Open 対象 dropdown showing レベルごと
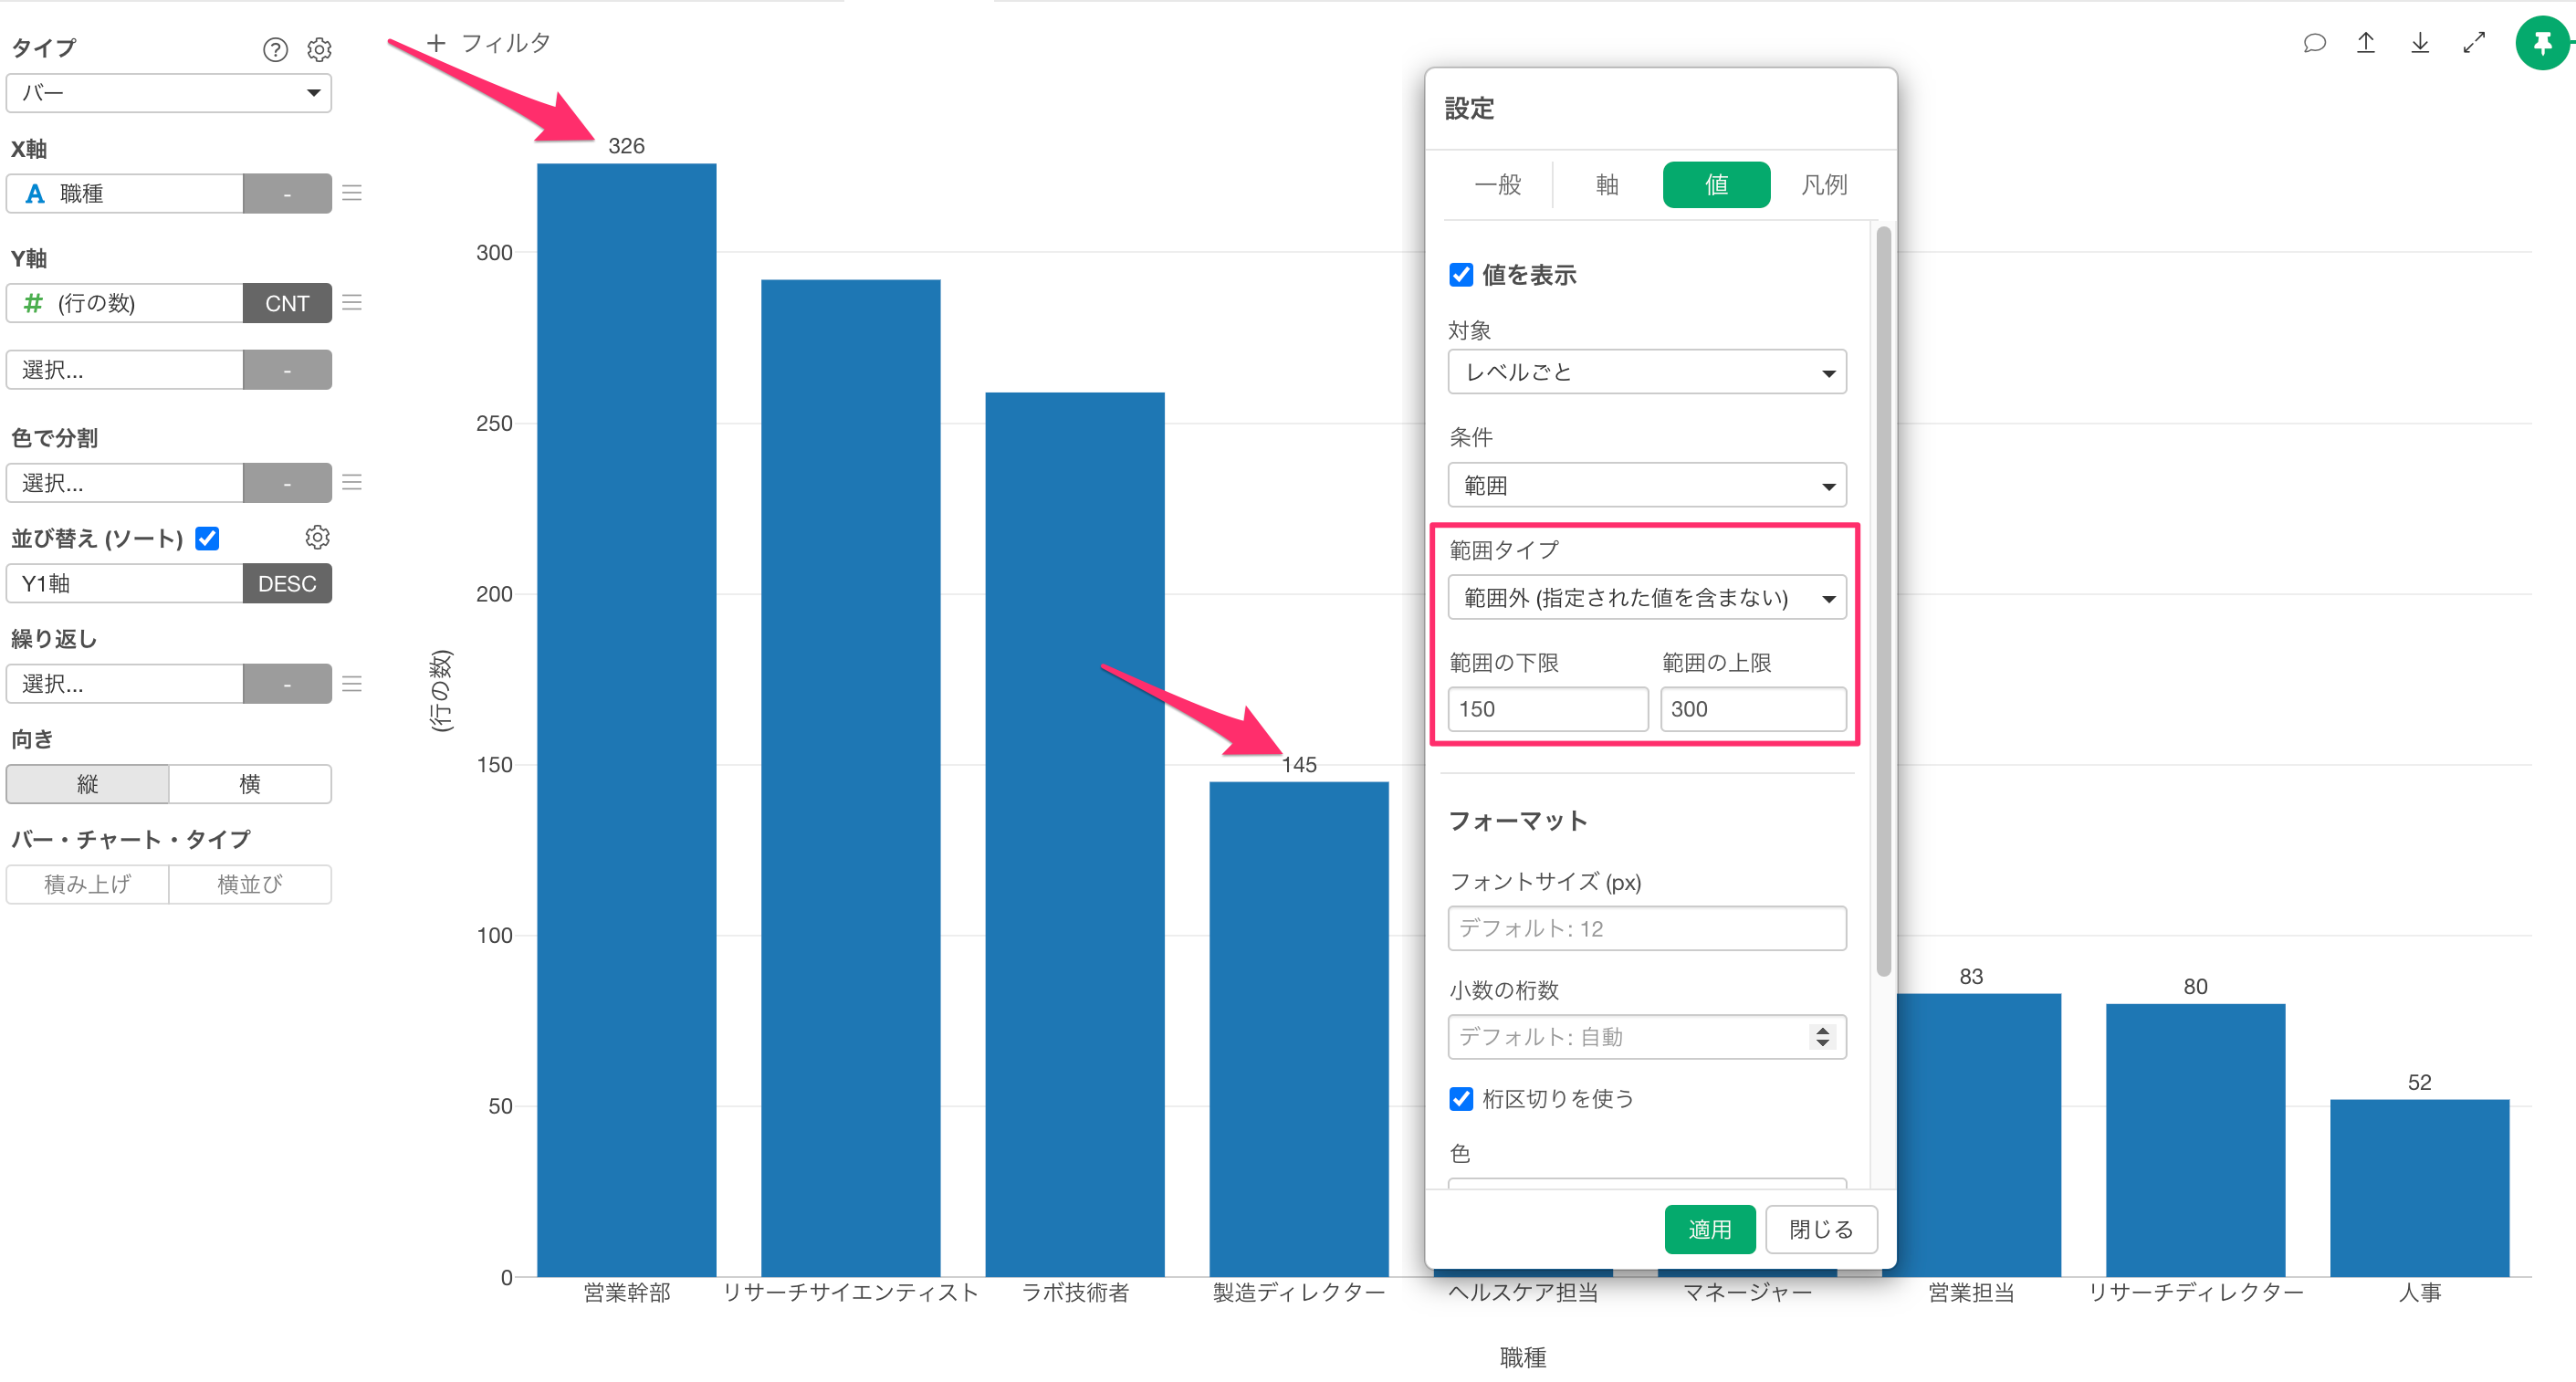Viewport: 2576px width, 1382px height. click(x=1647, y=372)
